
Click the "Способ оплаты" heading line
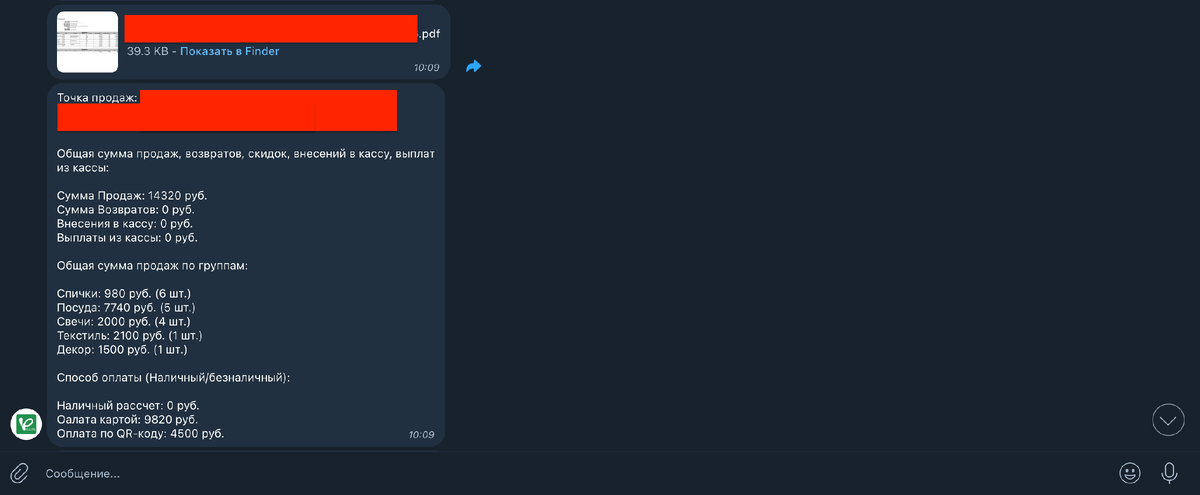pyautogui.click(x=174, y=377)
